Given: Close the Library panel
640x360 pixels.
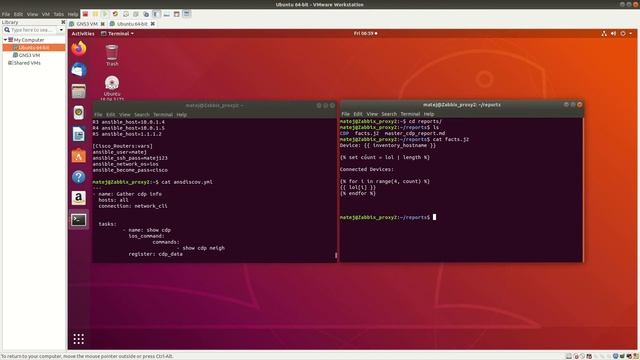Looking at the screenshot, I should click(x=63, y=22).
